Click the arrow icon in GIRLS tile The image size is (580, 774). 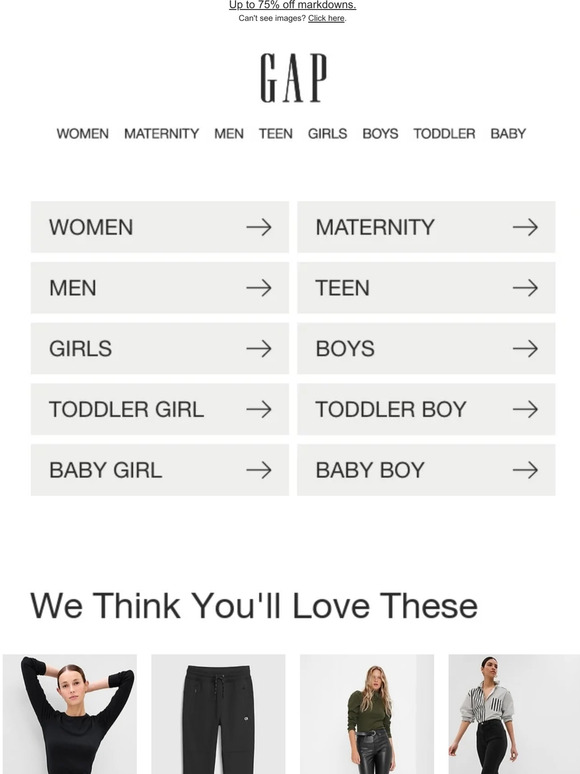click(259, 348)
